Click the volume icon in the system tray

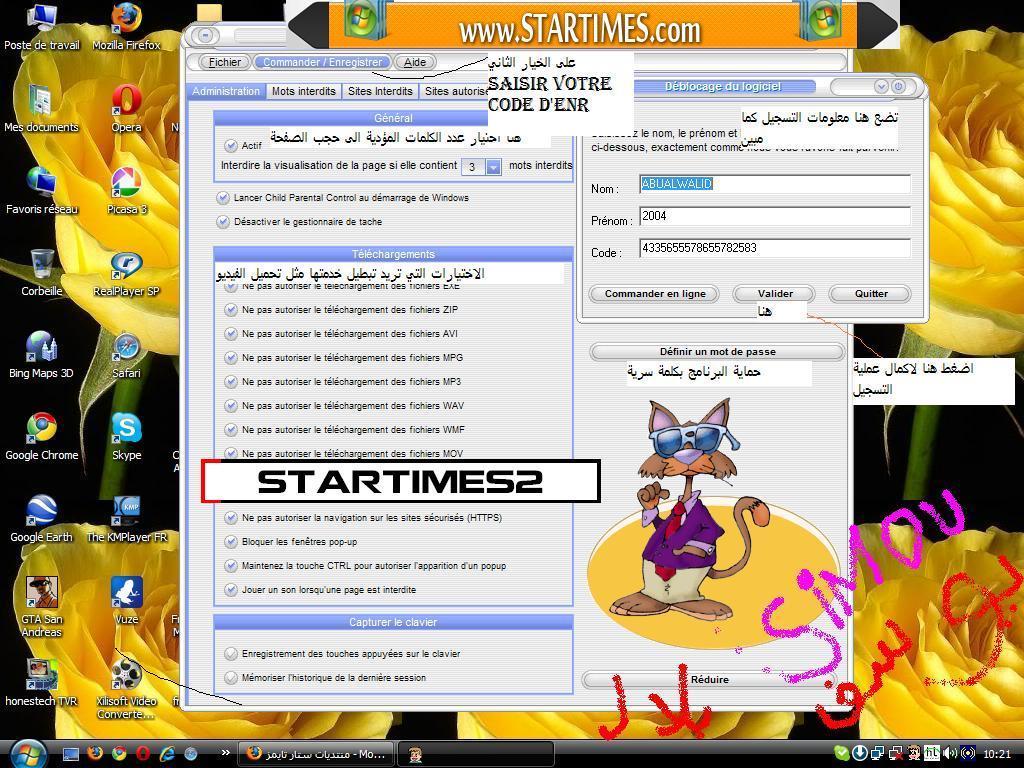pos(951,754)
